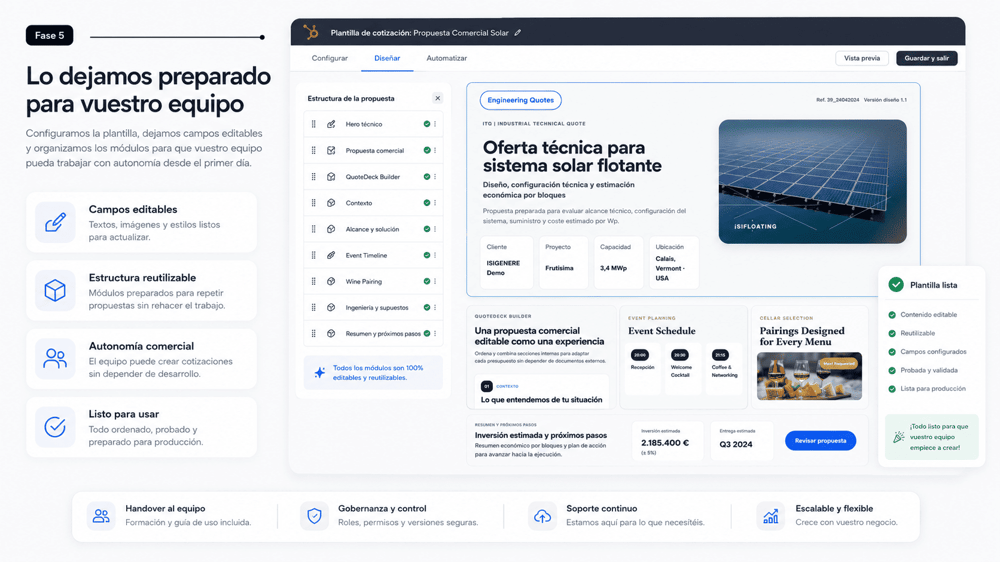Open more-options menu for Resumen y próximos pasos
The height and width of the screenshot is (562, 1000).
435,334
